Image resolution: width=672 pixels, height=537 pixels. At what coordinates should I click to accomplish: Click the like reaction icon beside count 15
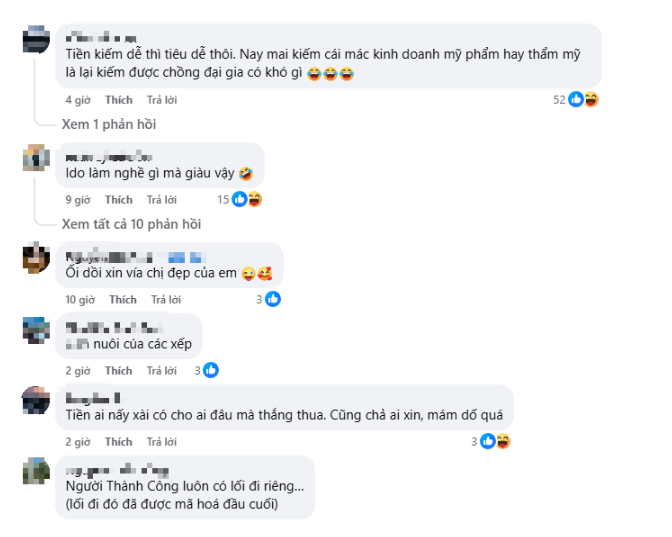click(239, 199)
